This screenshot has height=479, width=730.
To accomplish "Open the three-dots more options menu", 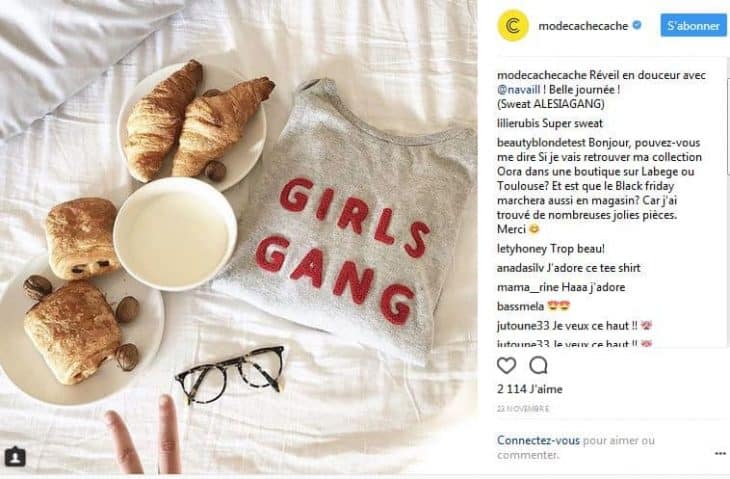I will point(720,453).
